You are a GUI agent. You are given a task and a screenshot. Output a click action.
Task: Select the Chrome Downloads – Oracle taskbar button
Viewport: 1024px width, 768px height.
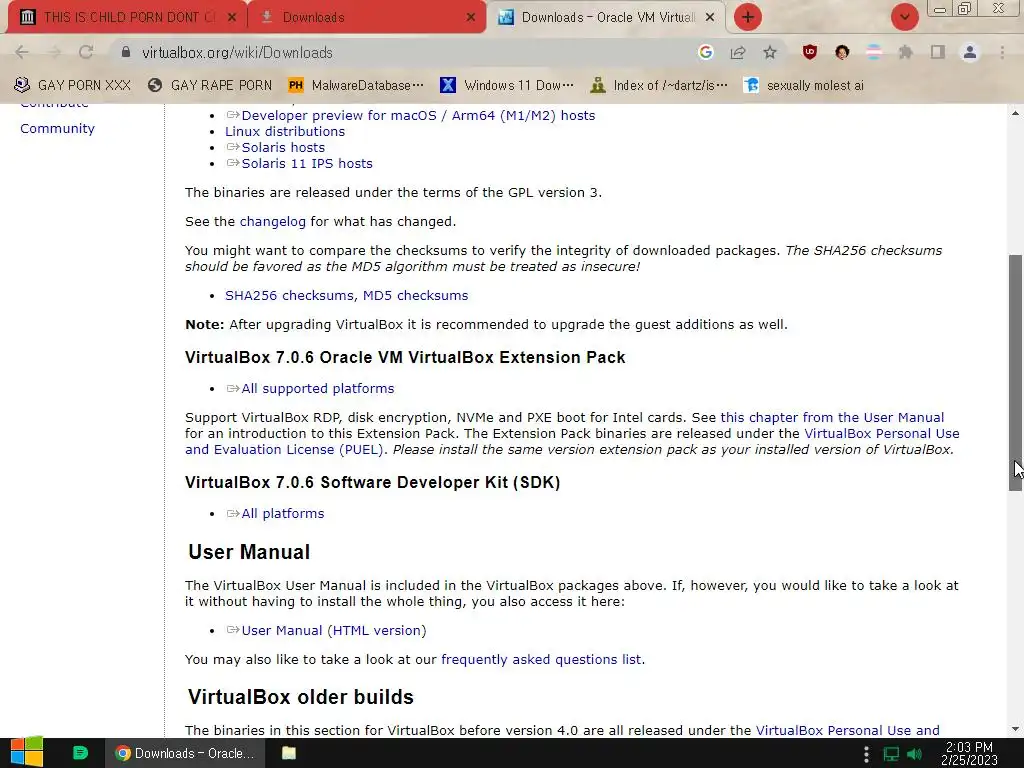[185, 753]
